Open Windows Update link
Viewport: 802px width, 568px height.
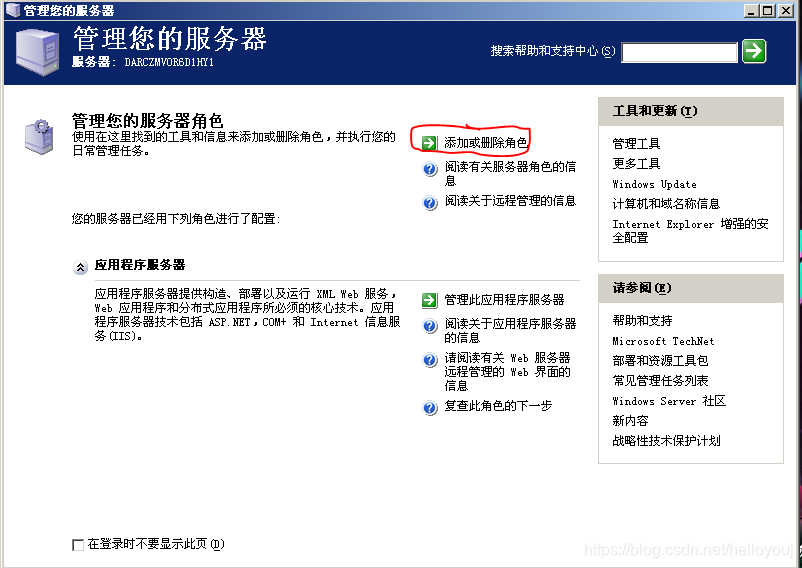[654, 184]
